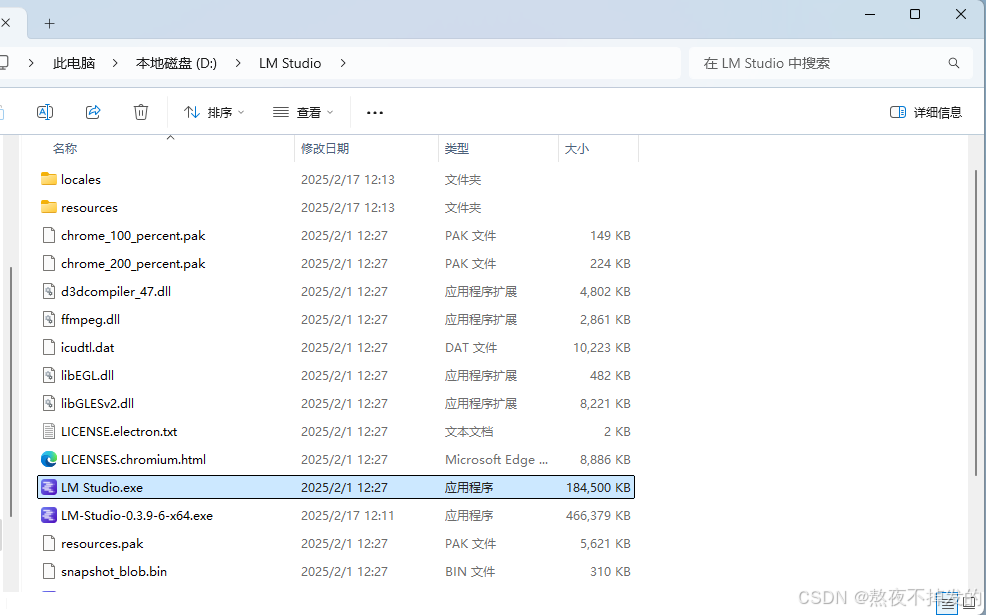Click the left navigation pane scrollbar

pyautogui.click(x=11, y=393)
